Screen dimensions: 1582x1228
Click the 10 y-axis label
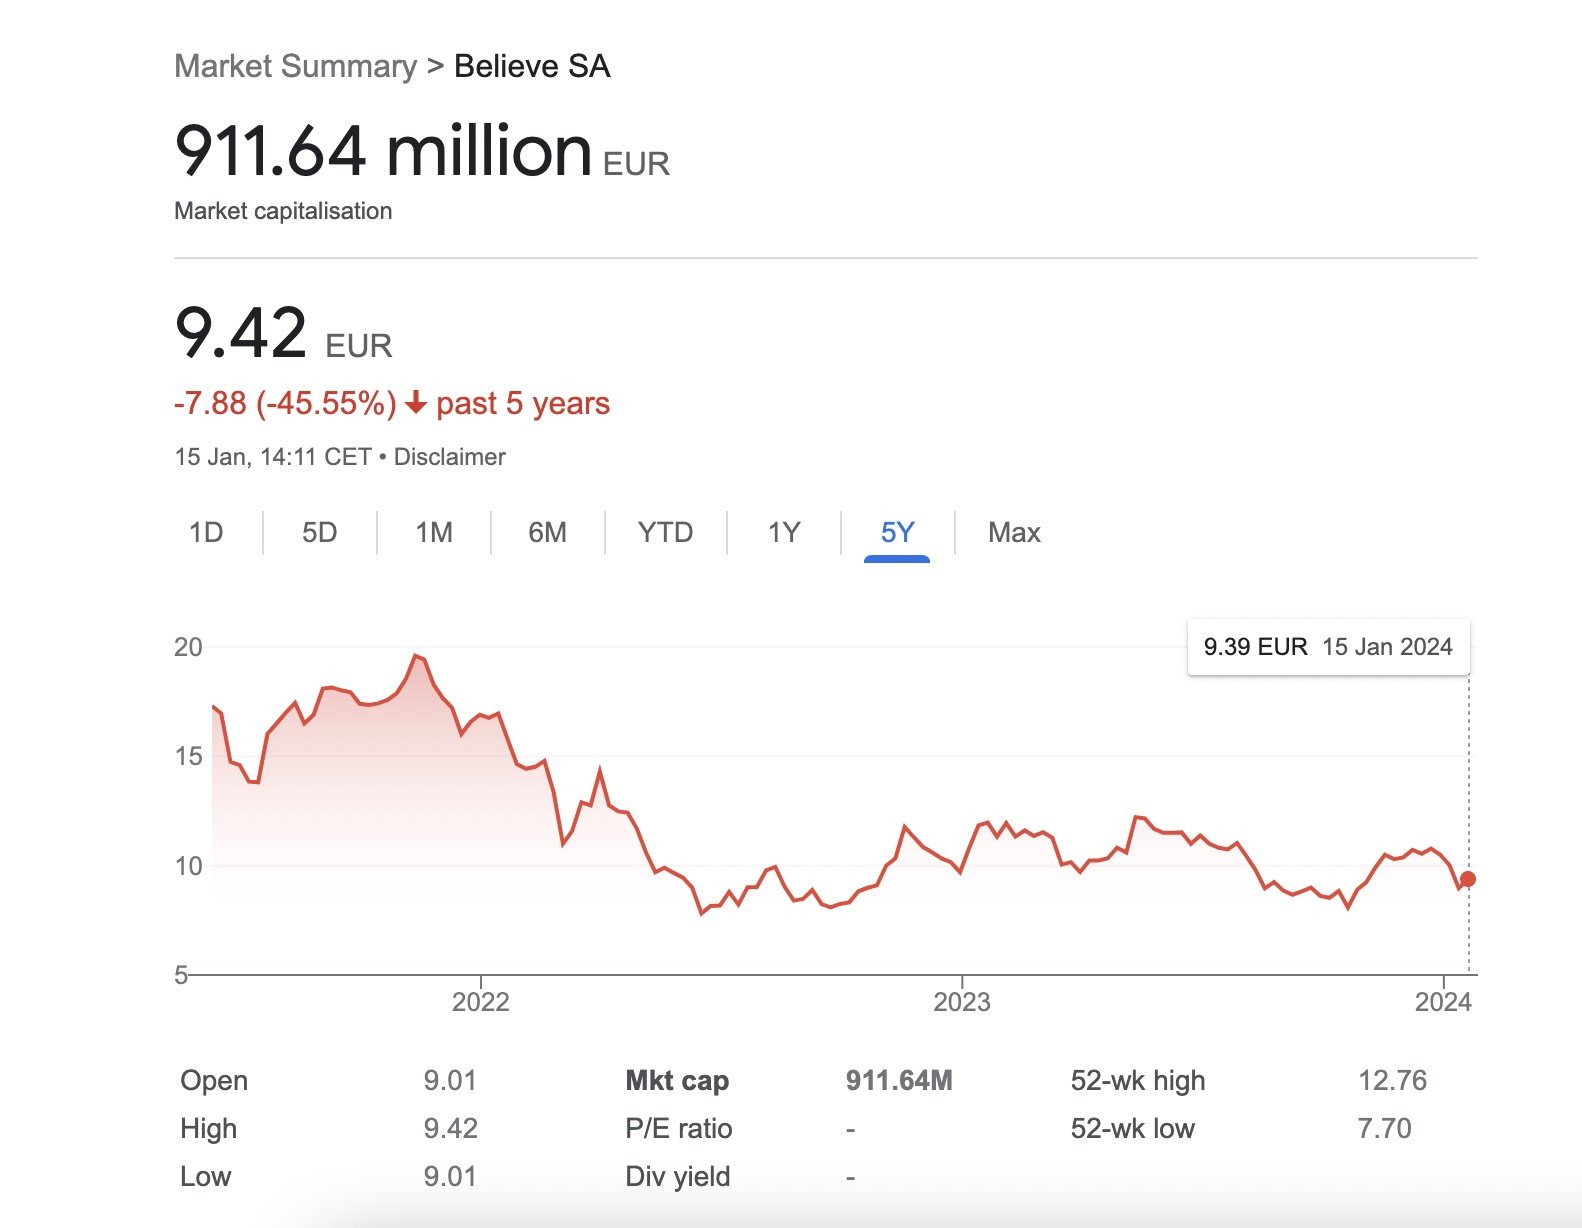(x=188, y=866)
